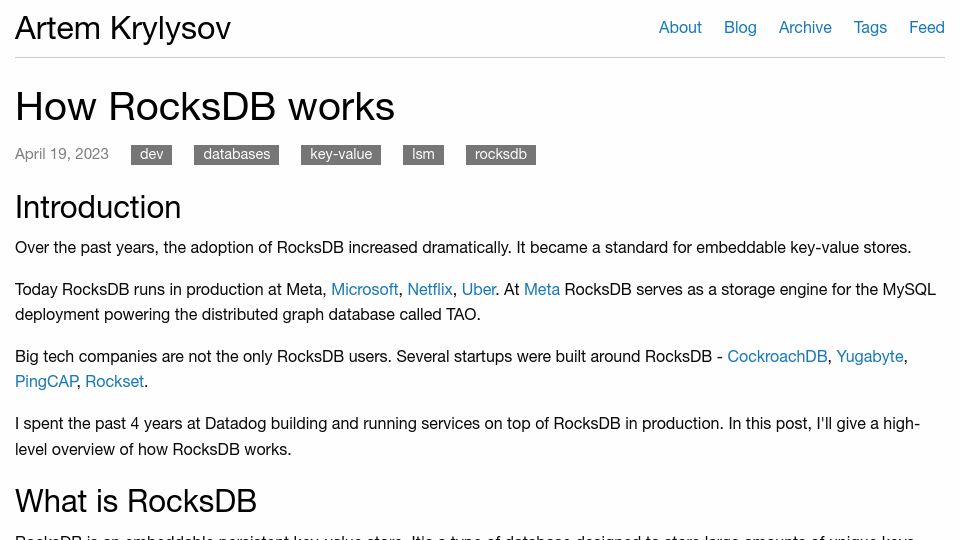The image size is (960, 540).
Task: Select the key-value tag
Action: pyautogui.click(x=340, y=154)
